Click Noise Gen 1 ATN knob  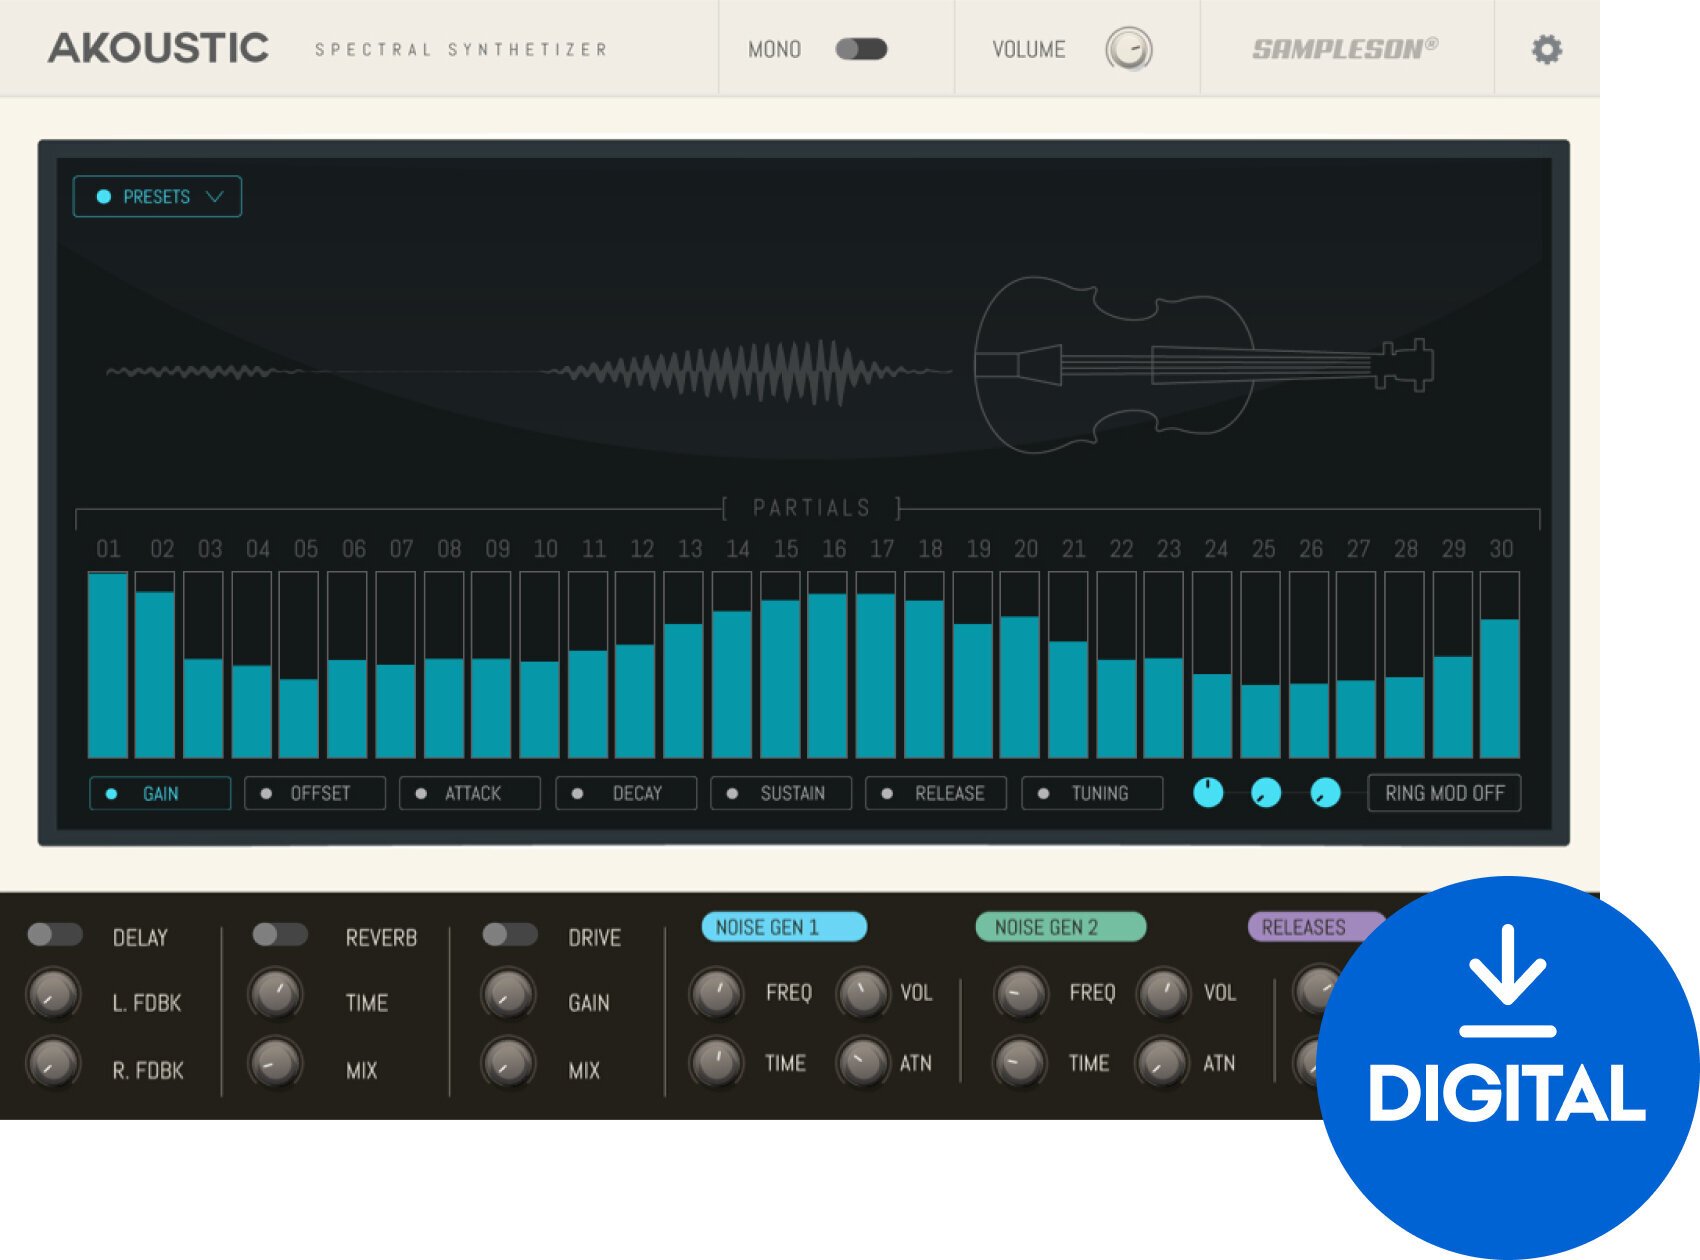pos(862,1062)
